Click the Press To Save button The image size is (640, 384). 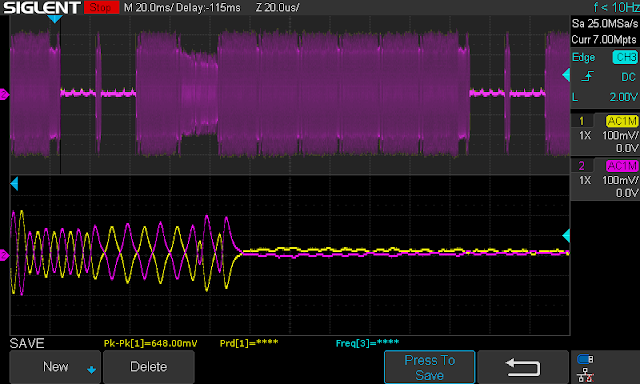pos(429,367)
